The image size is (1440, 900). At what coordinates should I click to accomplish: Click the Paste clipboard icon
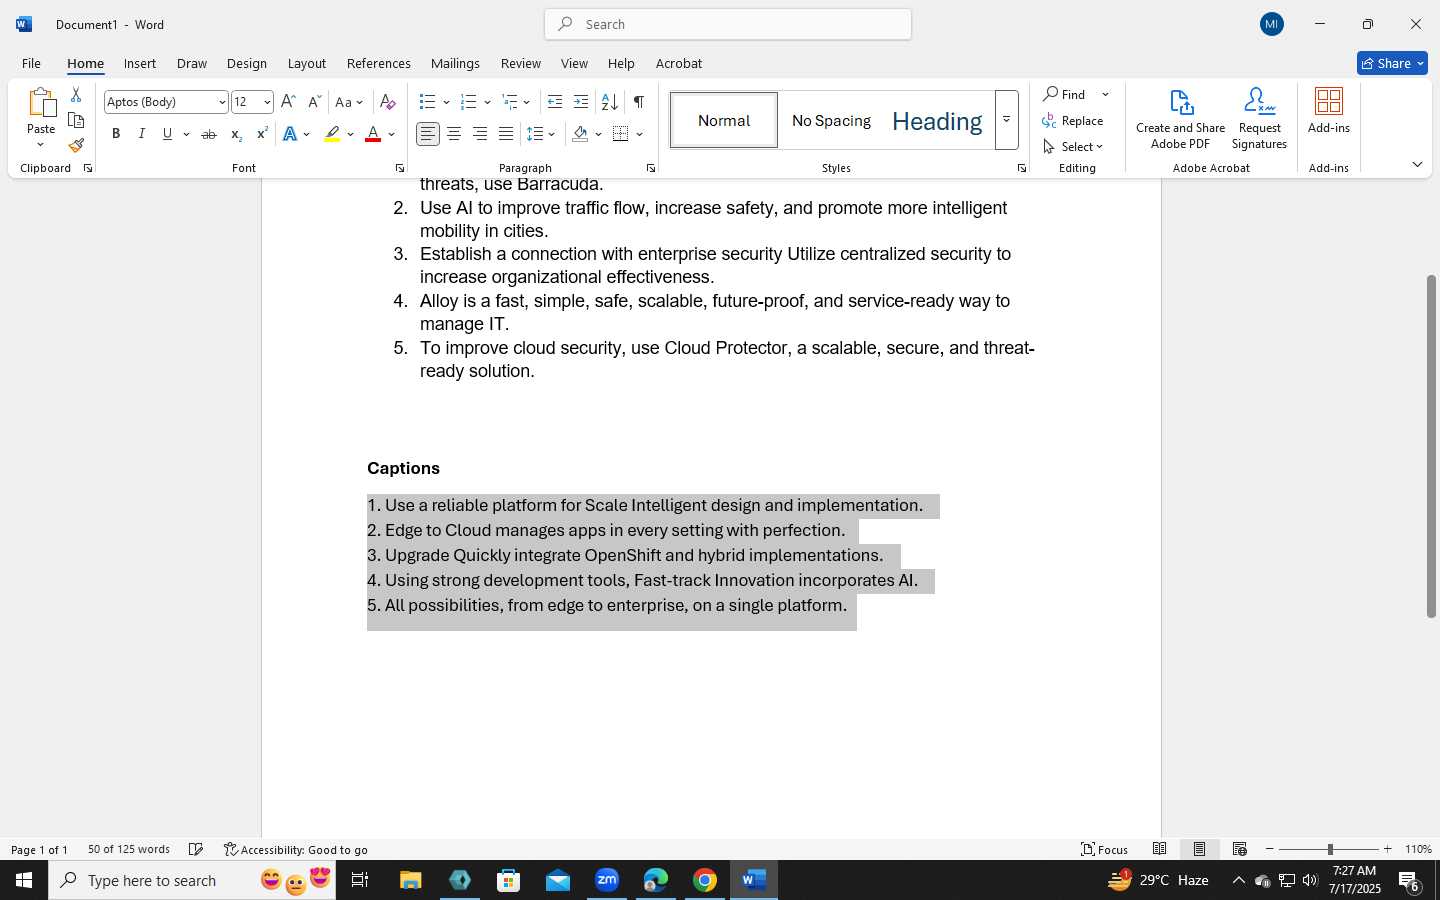(41, 103)
